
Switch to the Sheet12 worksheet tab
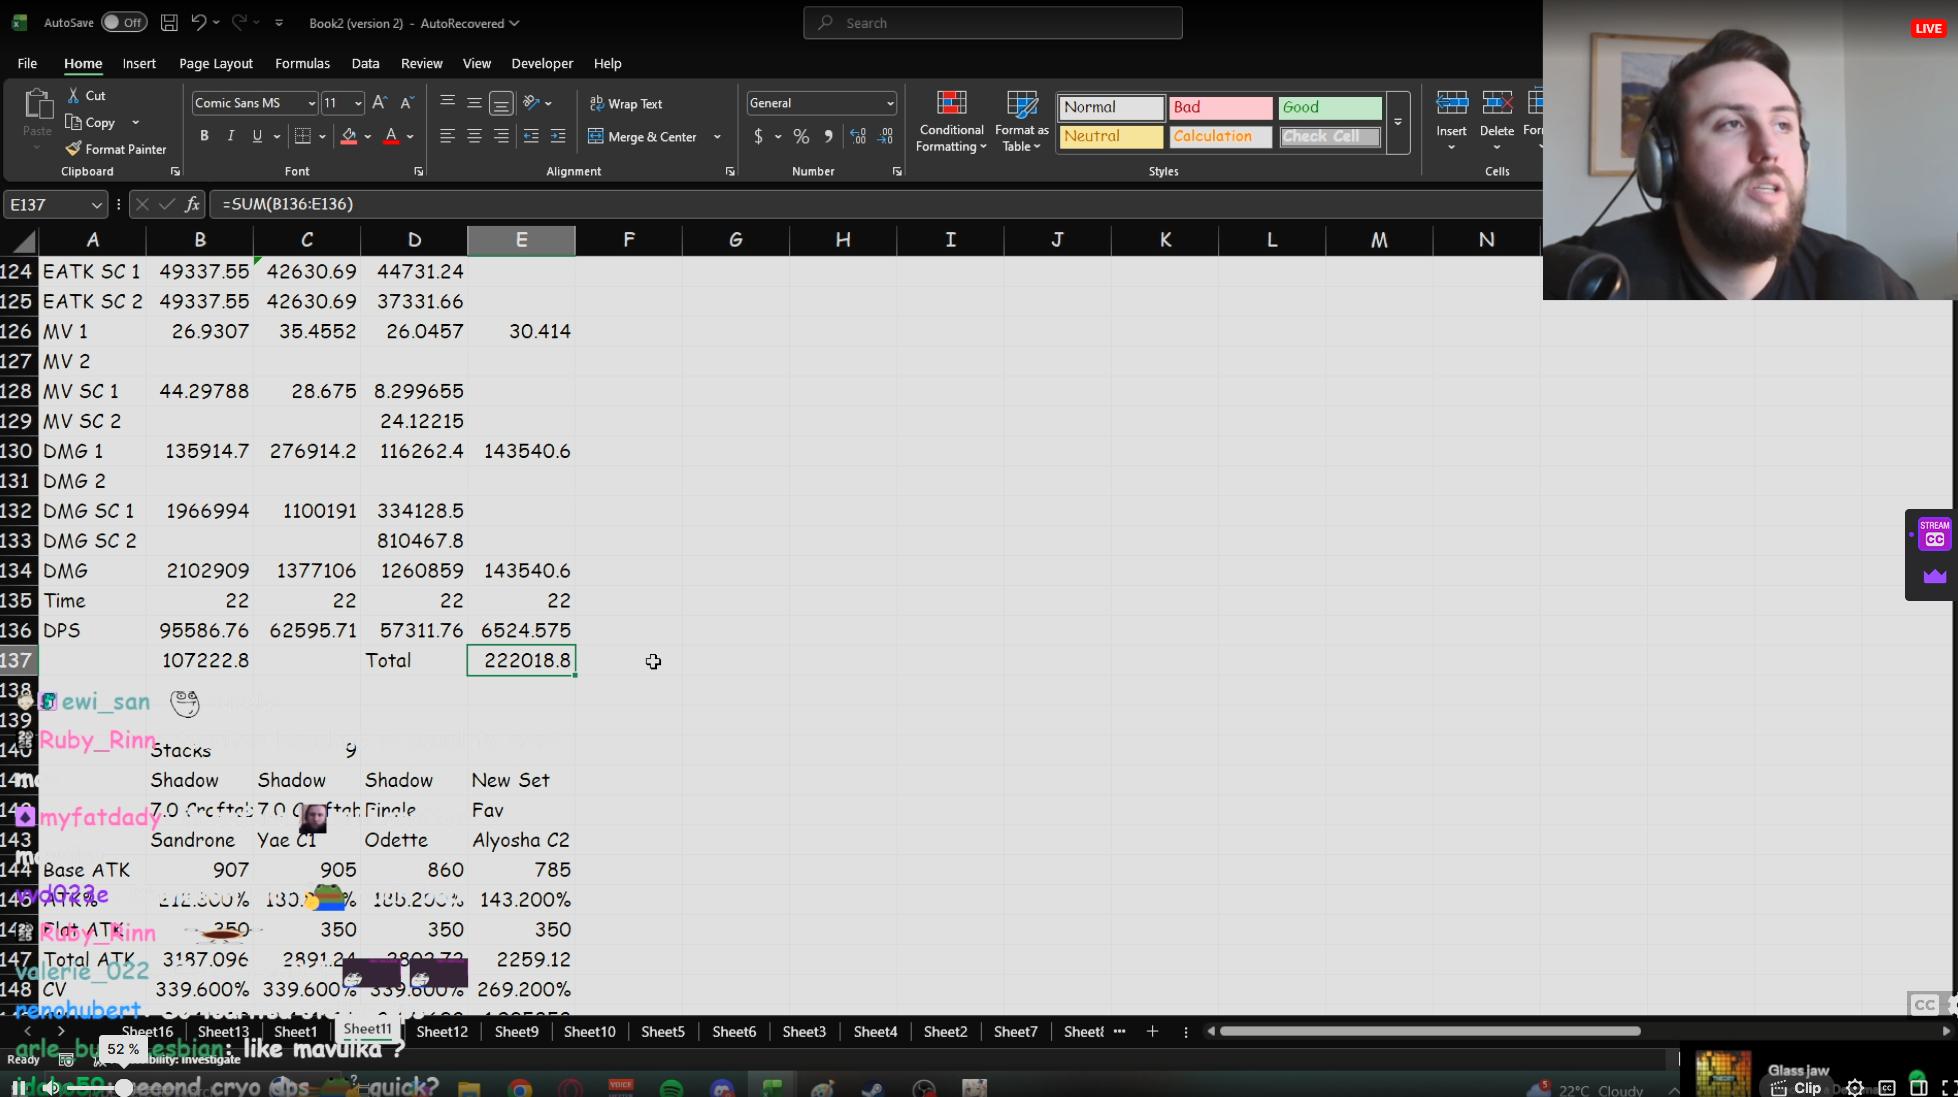click(442, 1031)
